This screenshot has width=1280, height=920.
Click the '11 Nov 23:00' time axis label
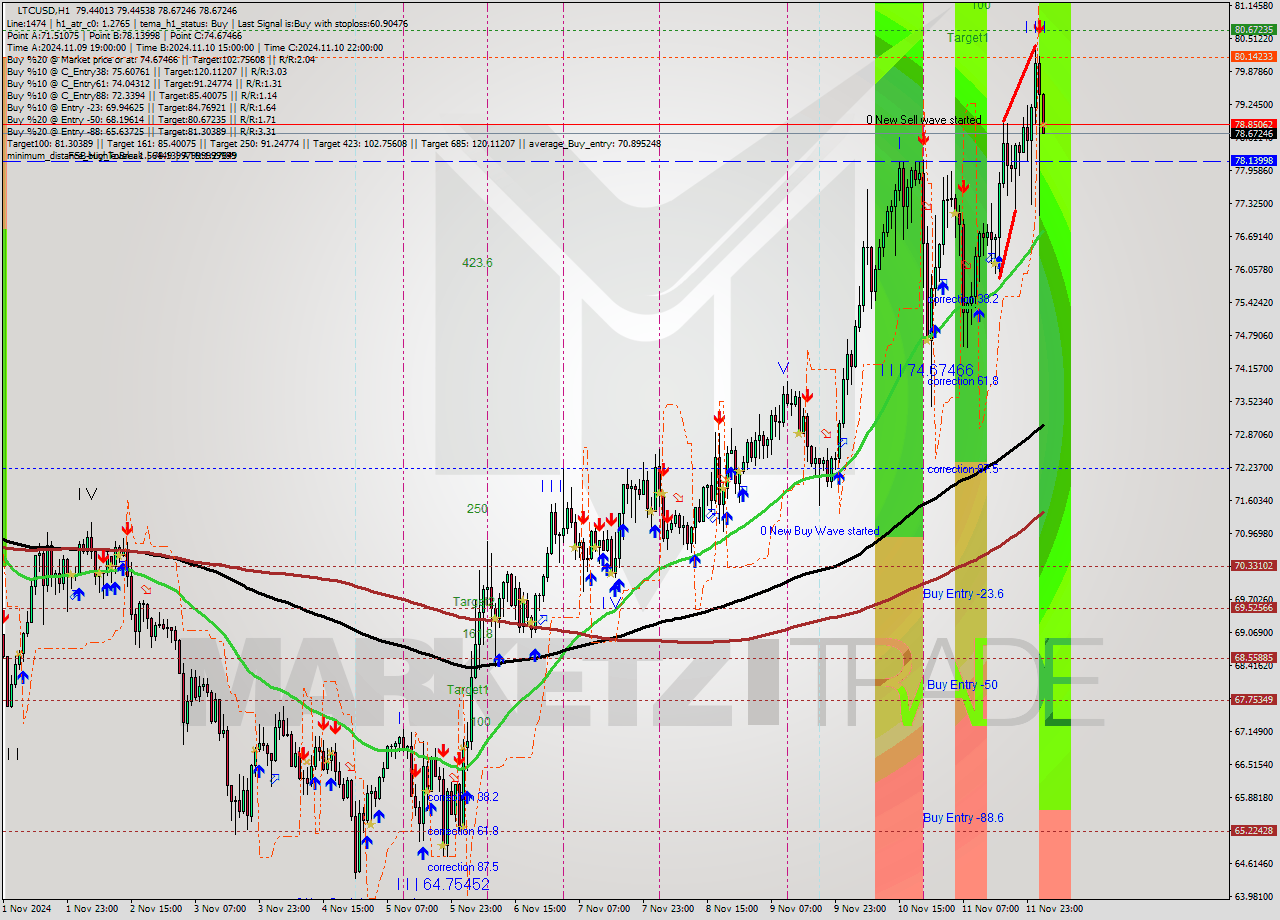click(1053, 909)
